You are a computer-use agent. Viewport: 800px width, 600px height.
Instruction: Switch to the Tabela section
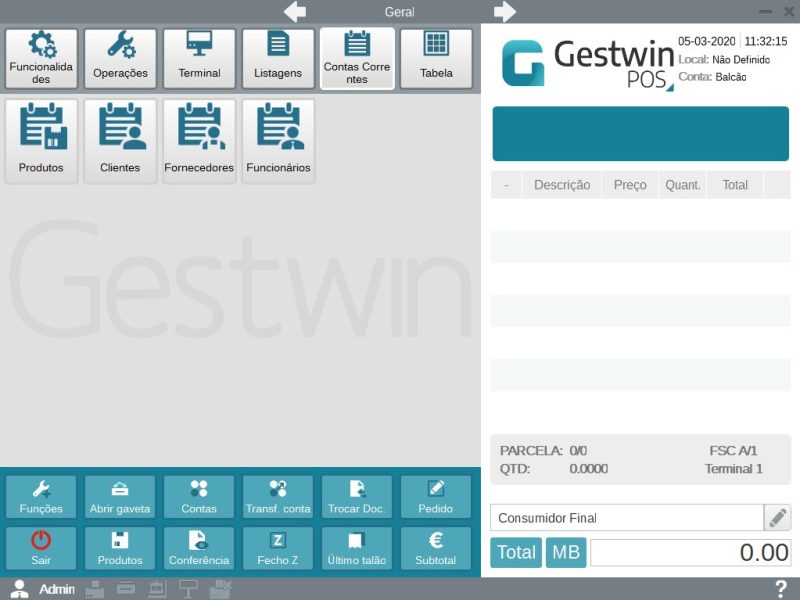click(x=436, y=58)
